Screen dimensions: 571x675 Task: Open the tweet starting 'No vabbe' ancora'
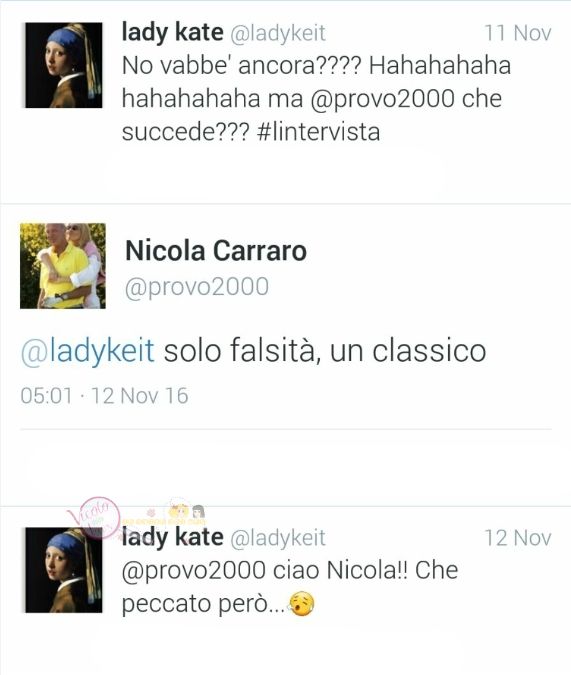coord(316,99)
